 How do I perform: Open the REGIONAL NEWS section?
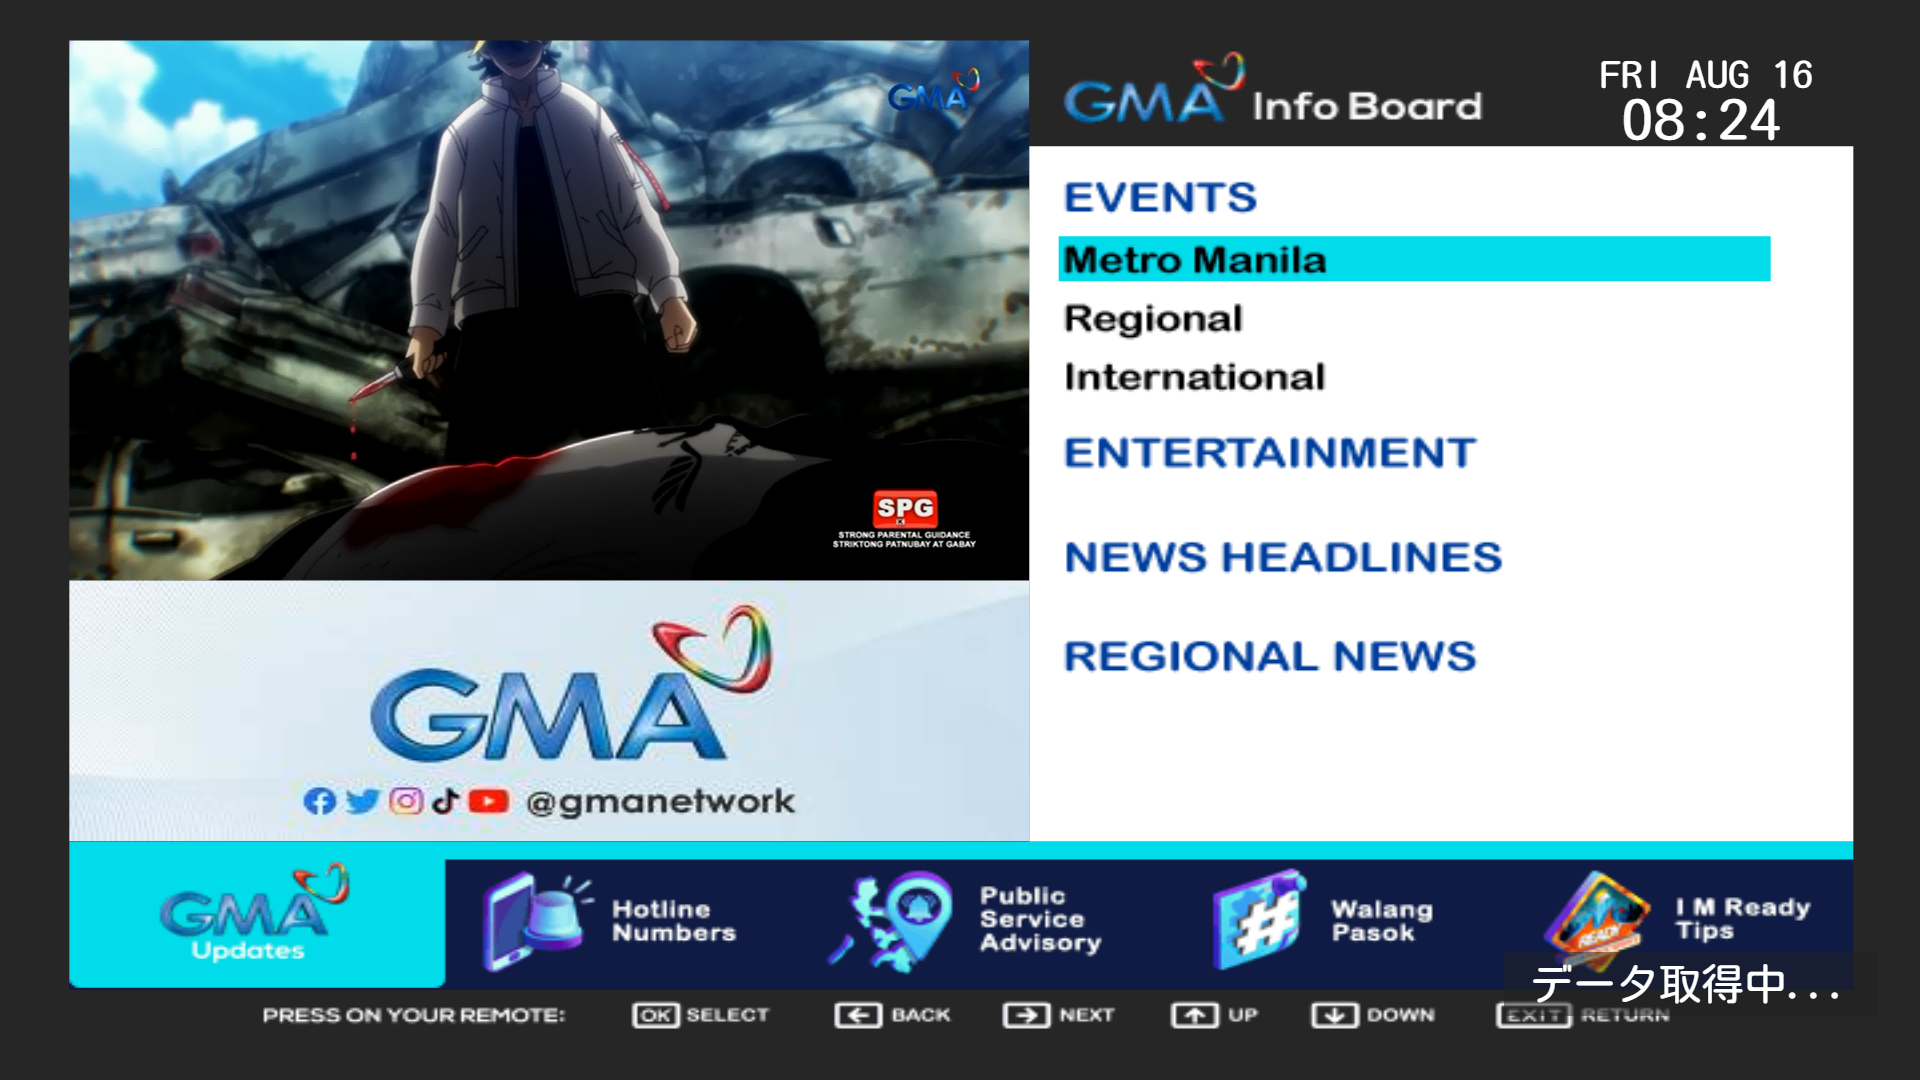1269,656
